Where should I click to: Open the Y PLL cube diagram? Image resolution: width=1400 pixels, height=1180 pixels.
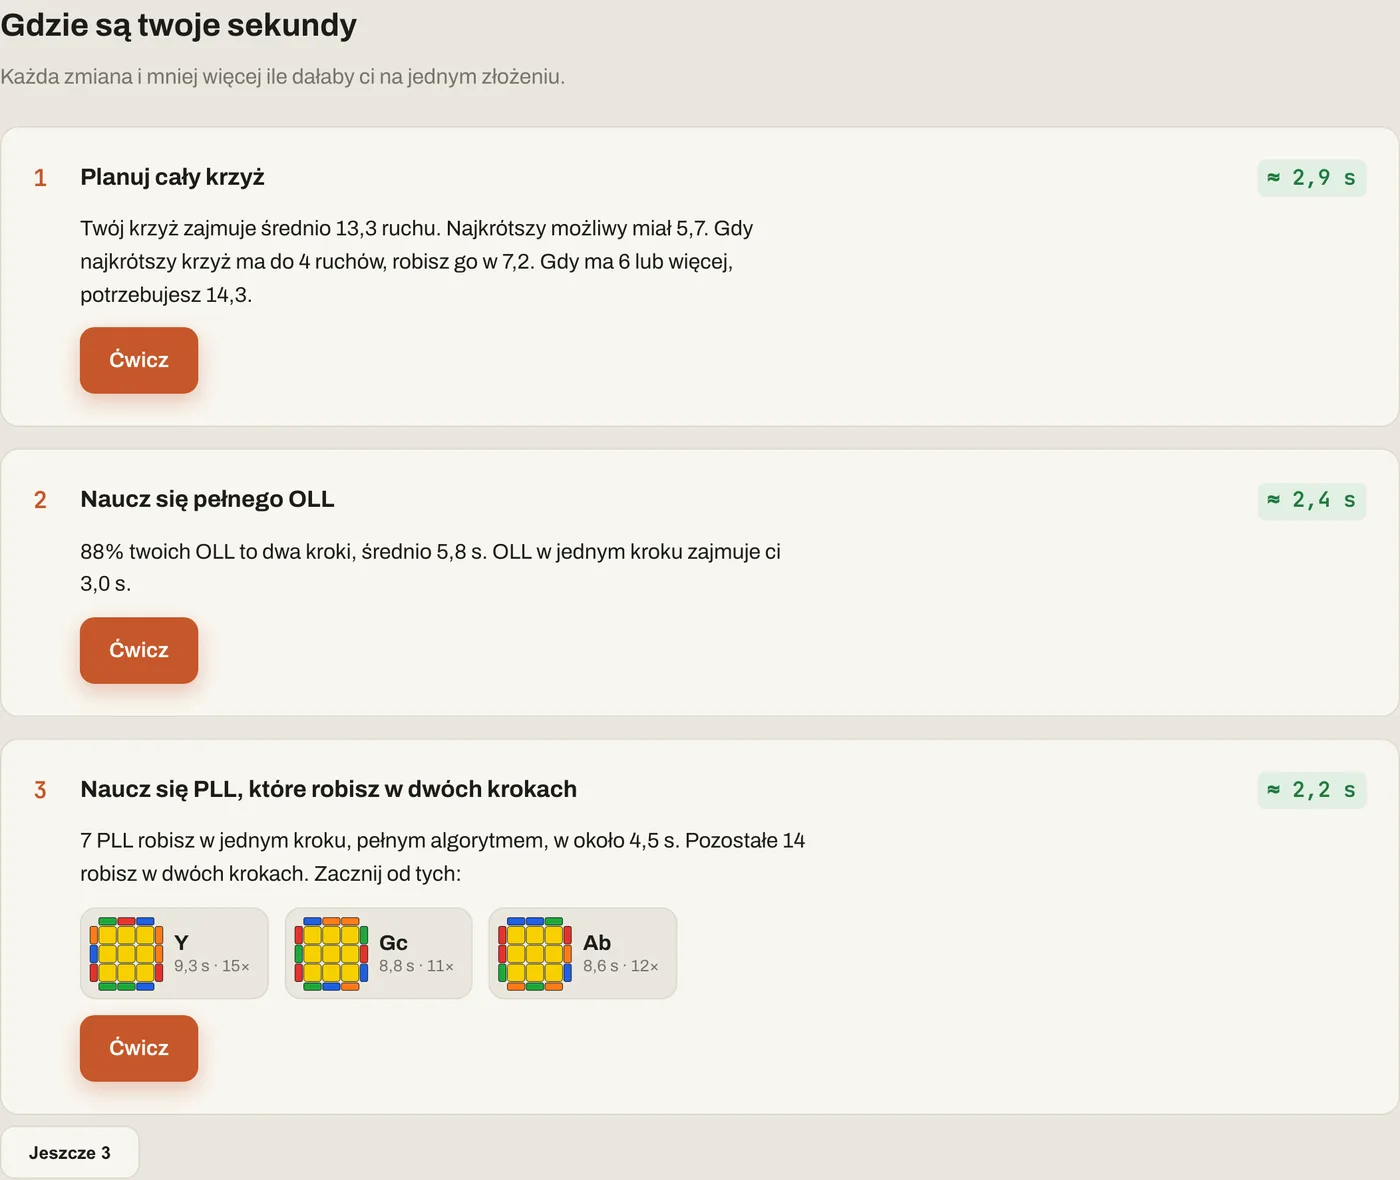point(126,953)
